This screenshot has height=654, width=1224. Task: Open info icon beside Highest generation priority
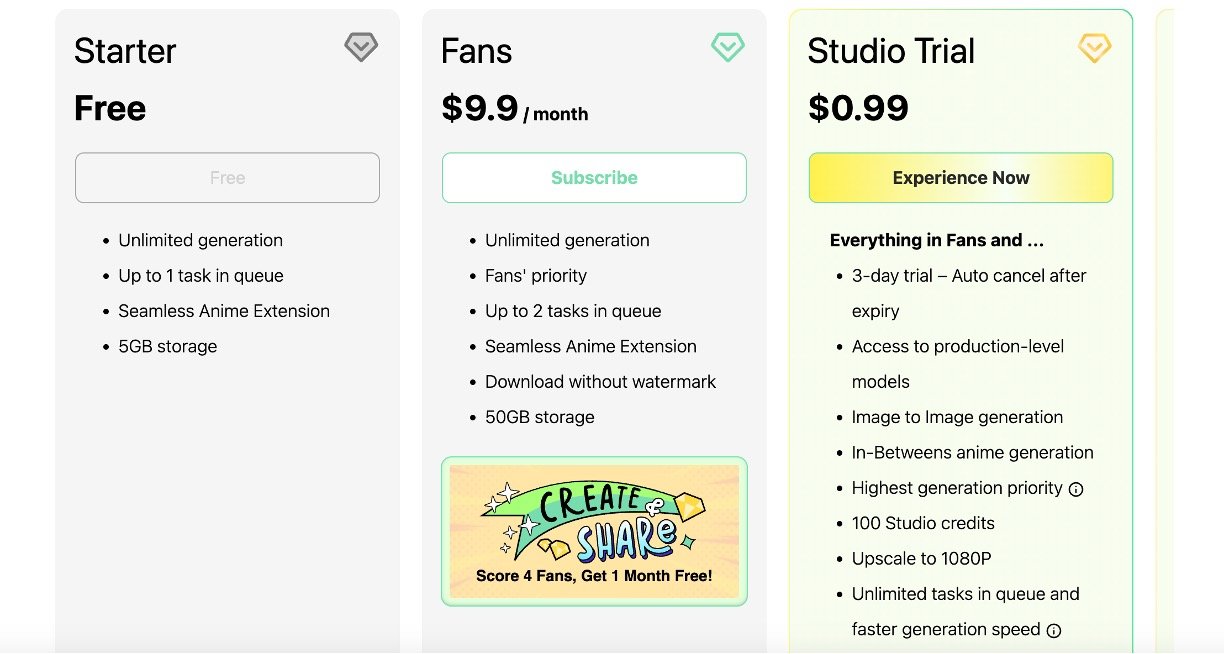(x=1076, y=489)
